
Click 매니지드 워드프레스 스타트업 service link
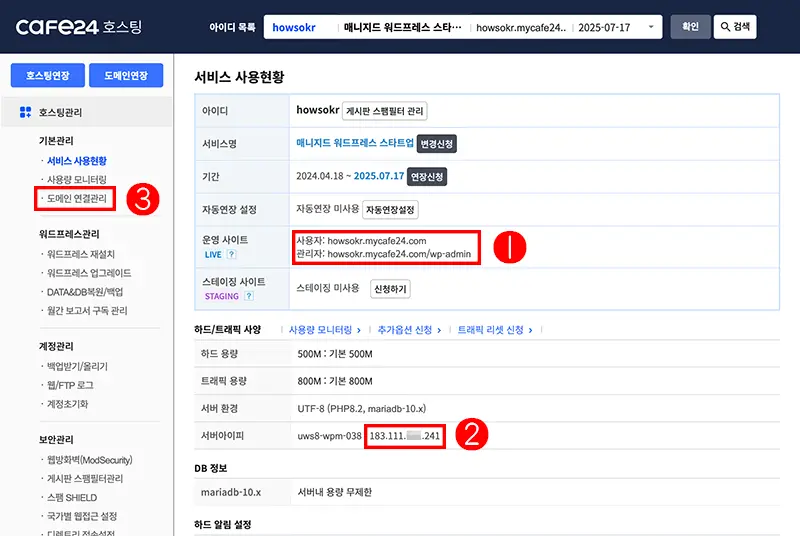355,143
